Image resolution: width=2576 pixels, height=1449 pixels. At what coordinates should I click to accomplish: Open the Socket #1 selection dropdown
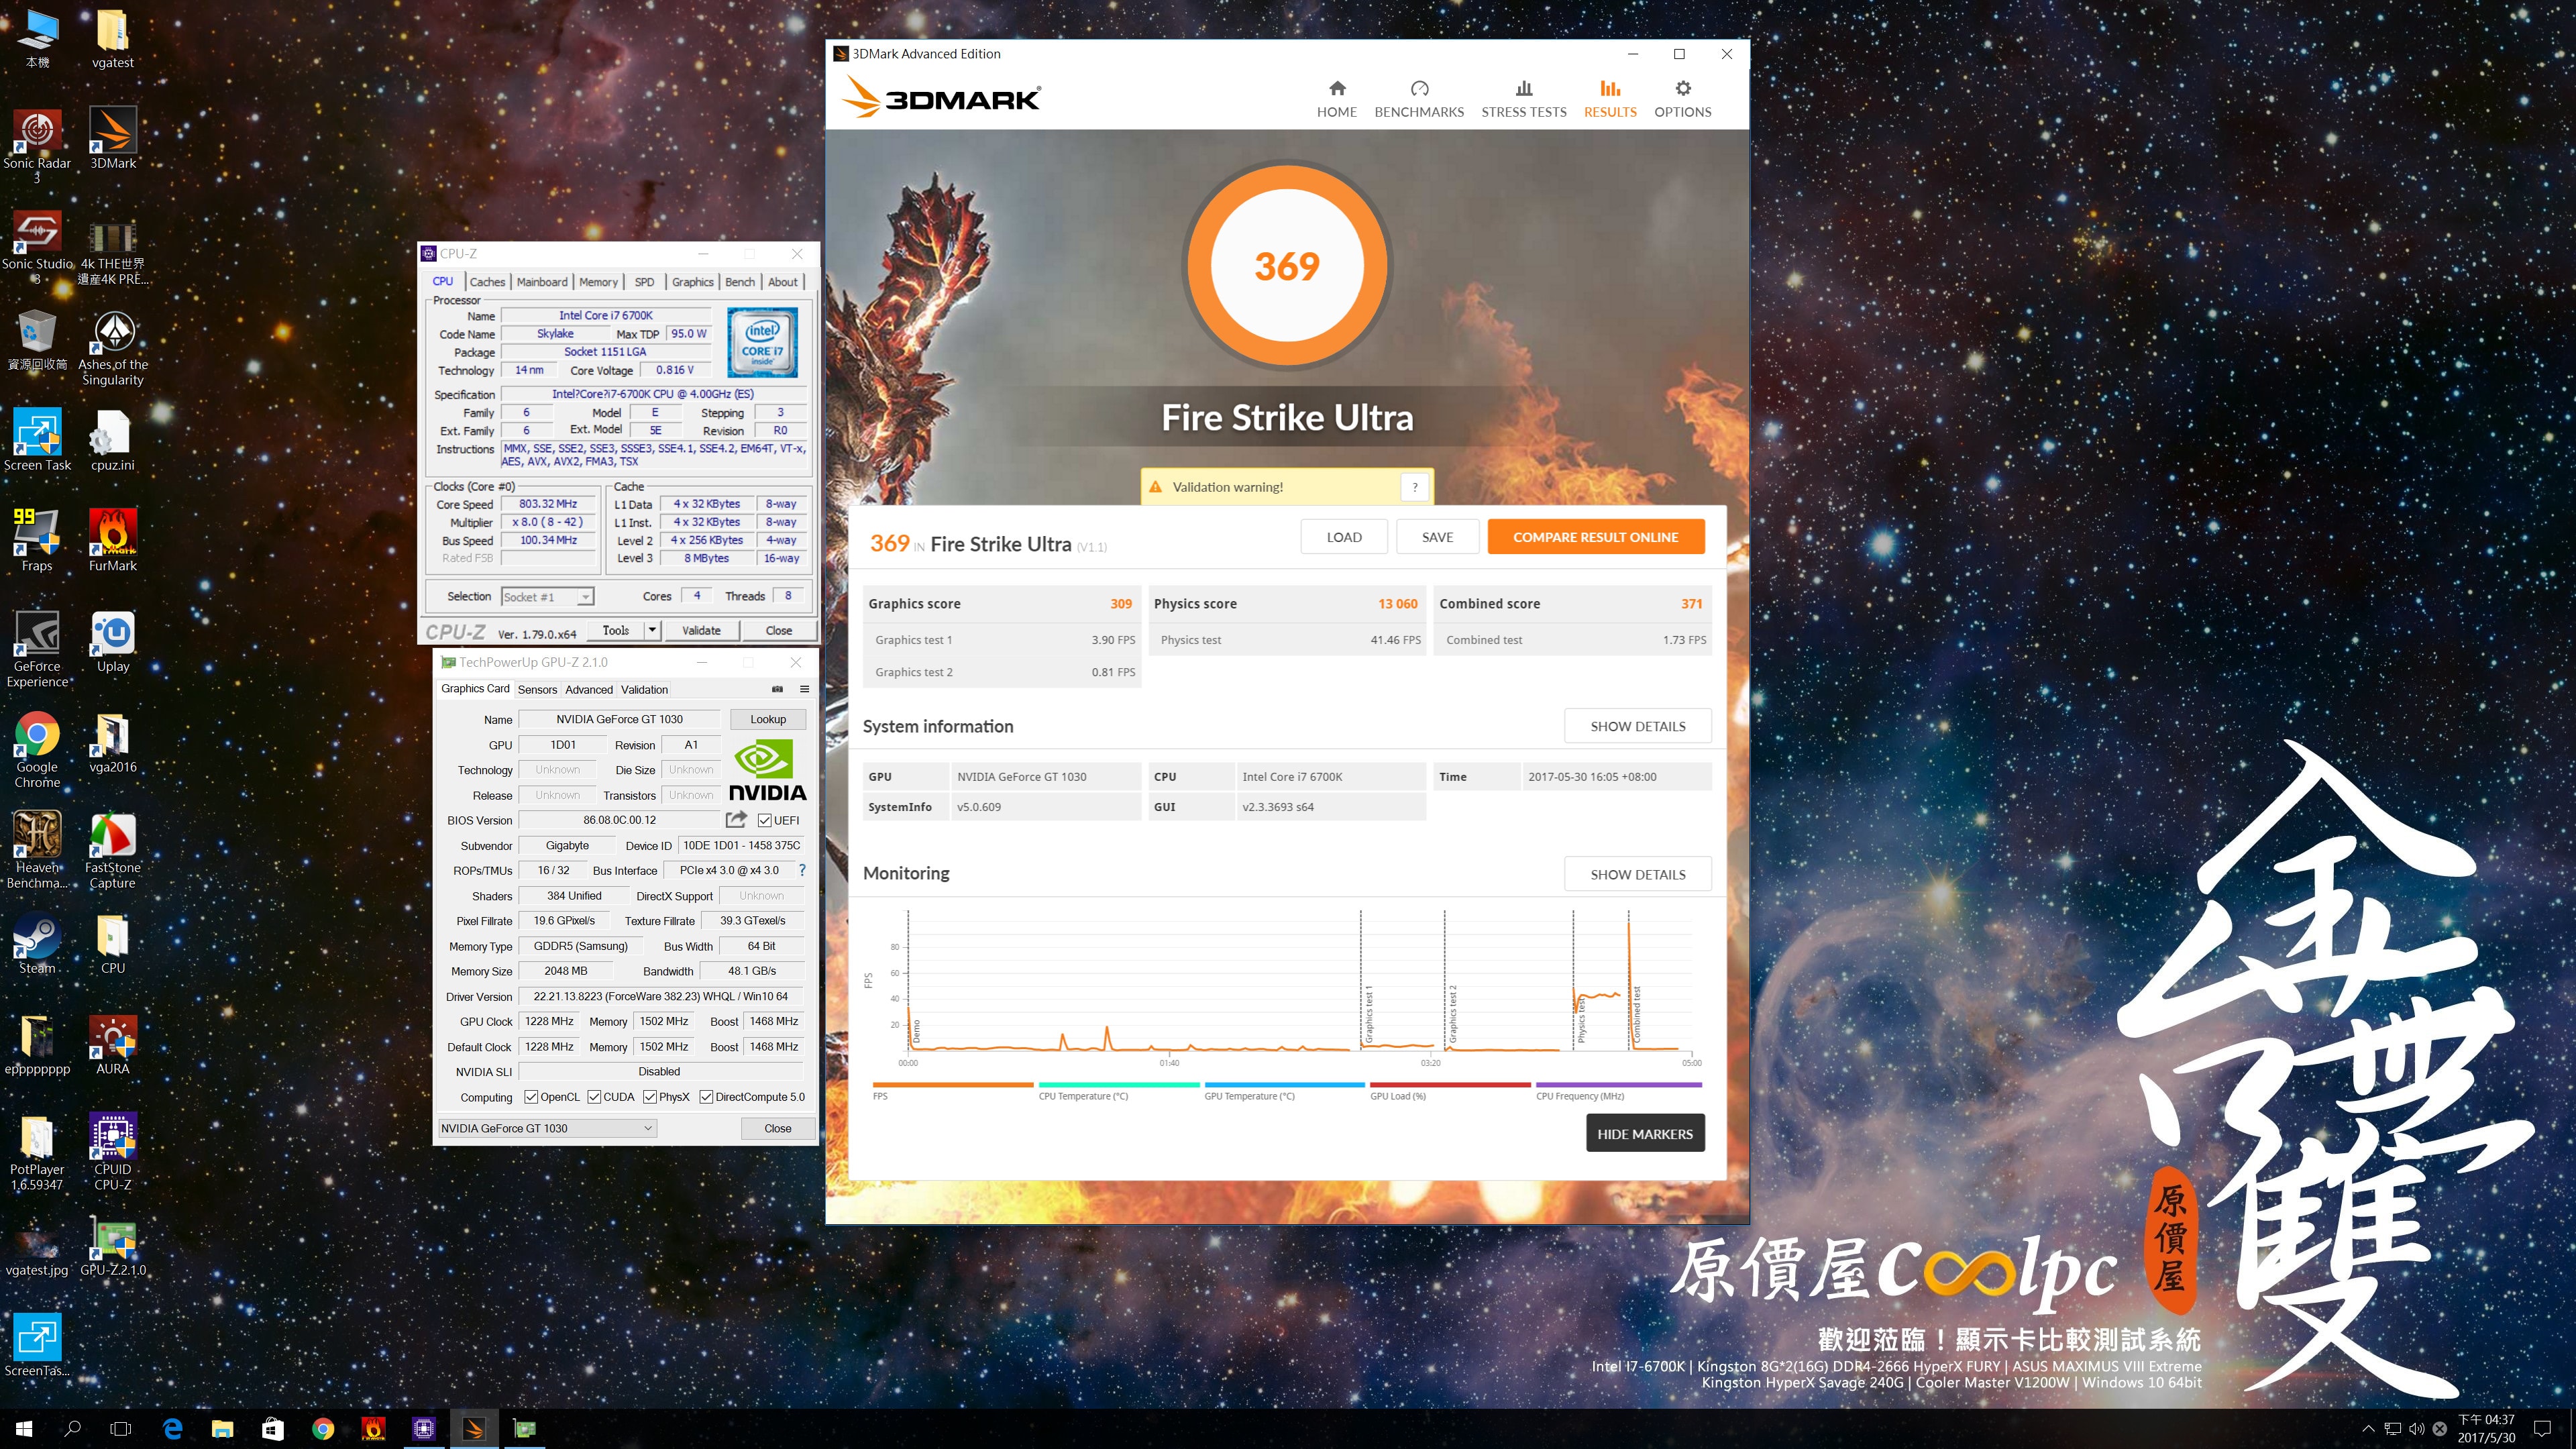[585, 597]
